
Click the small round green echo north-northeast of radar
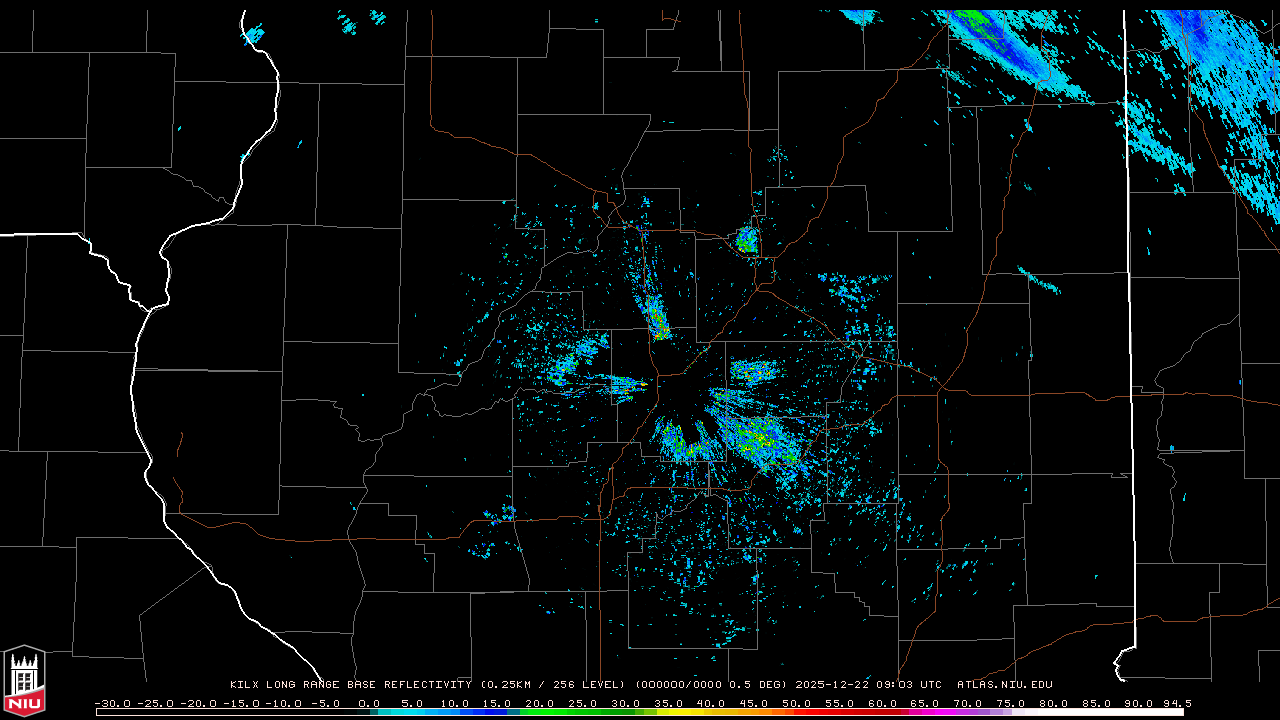[746, 240]
